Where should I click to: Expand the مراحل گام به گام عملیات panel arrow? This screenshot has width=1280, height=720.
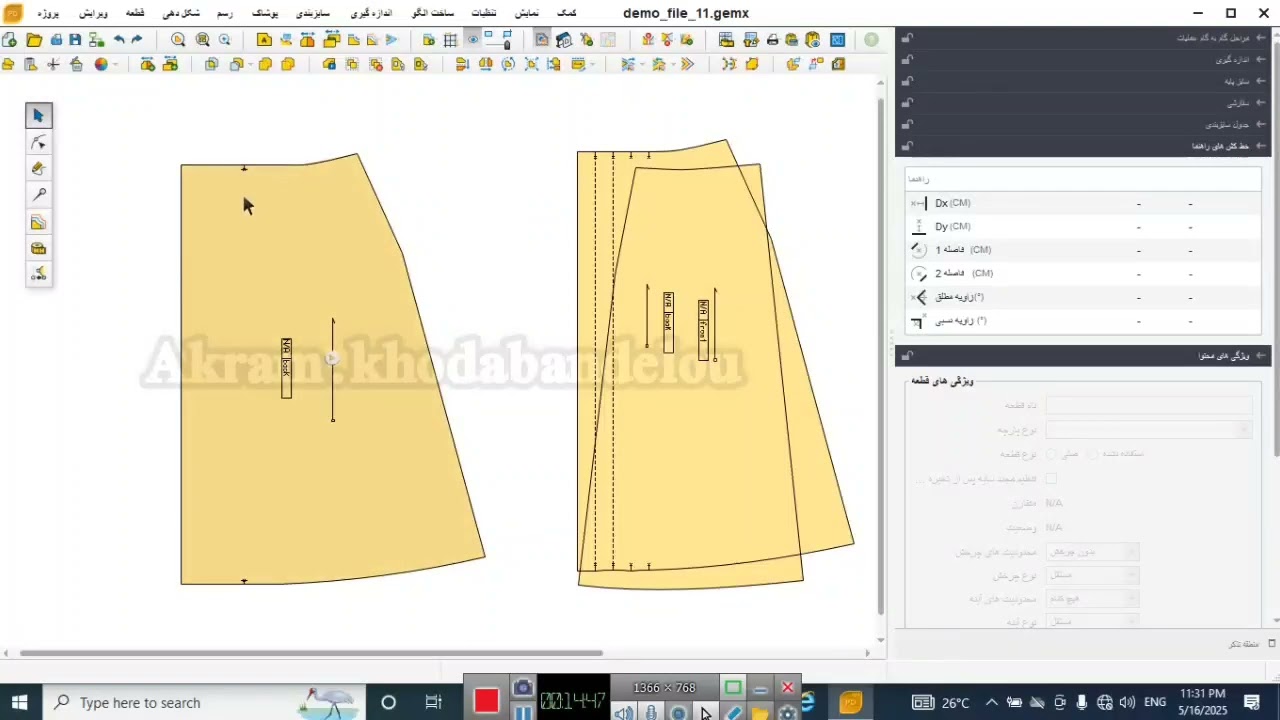[x=1261, y=38]
